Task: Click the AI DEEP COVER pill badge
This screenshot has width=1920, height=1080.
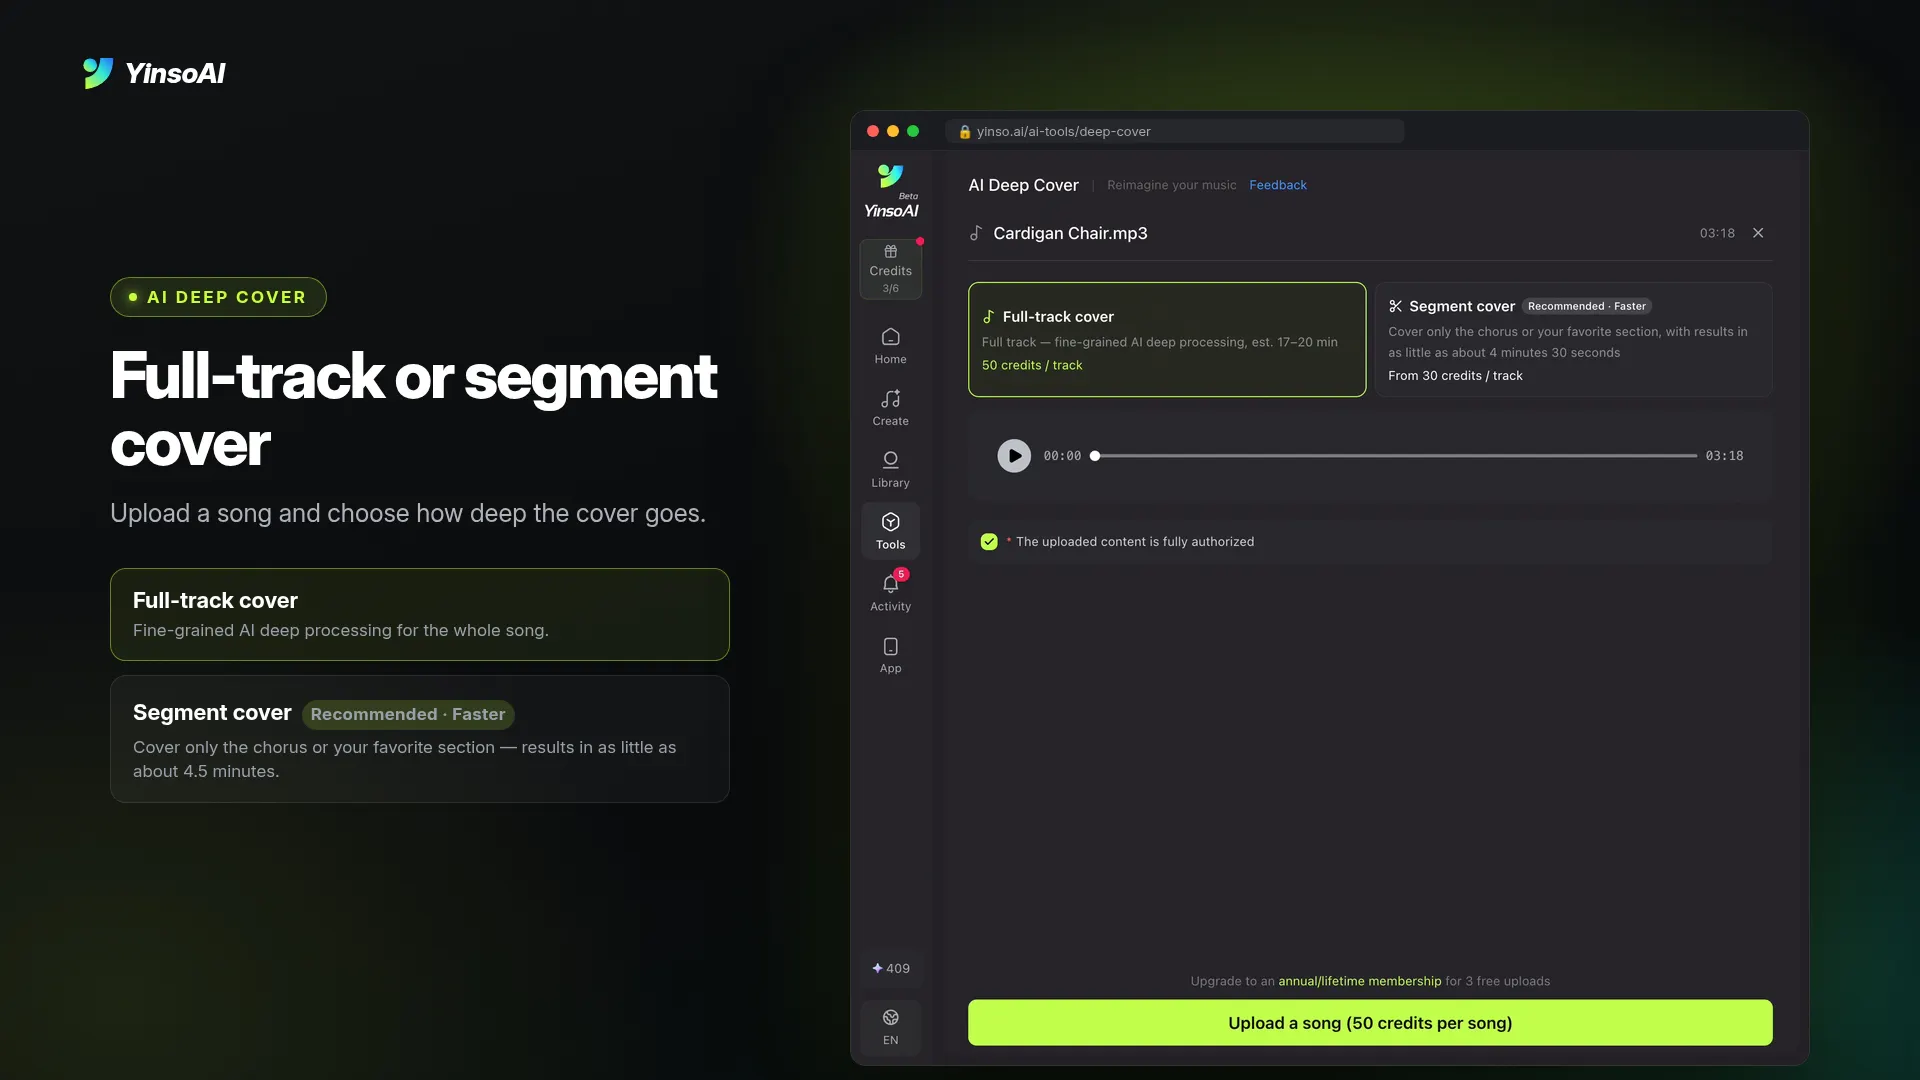Action: [218, 297]
